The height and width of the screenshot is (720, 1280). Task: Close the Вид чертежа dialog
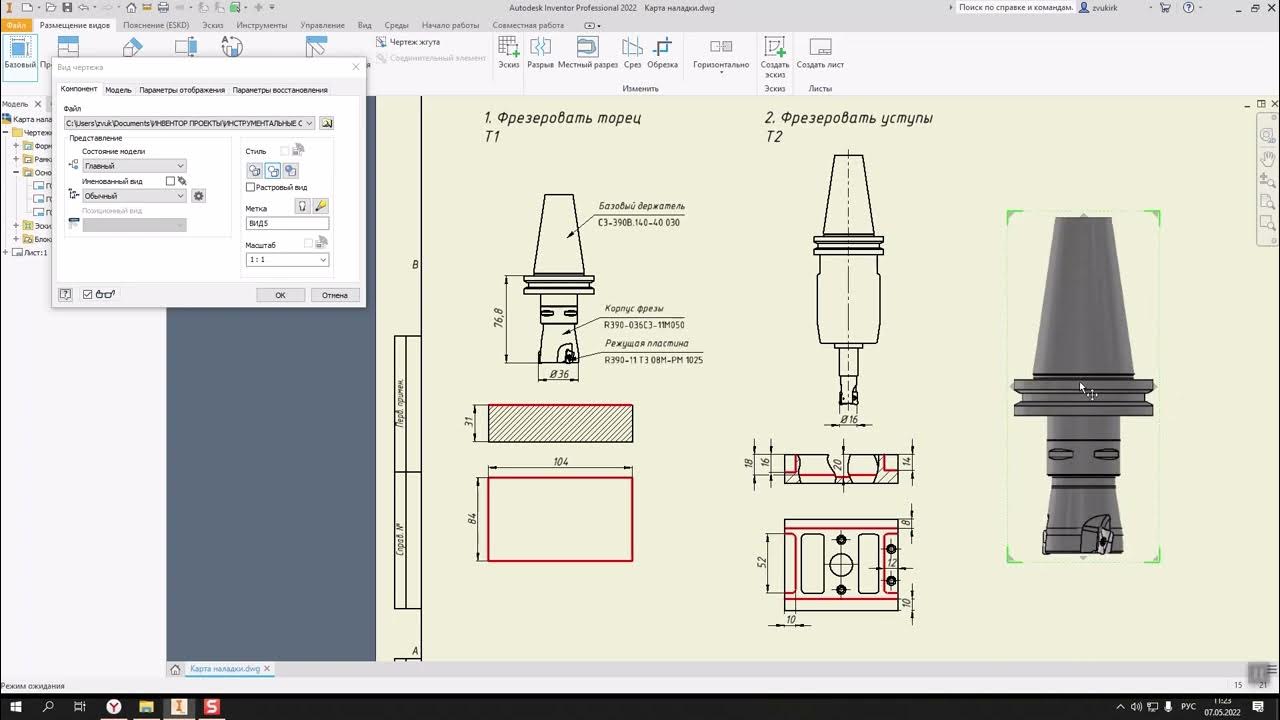click(356, 67)
